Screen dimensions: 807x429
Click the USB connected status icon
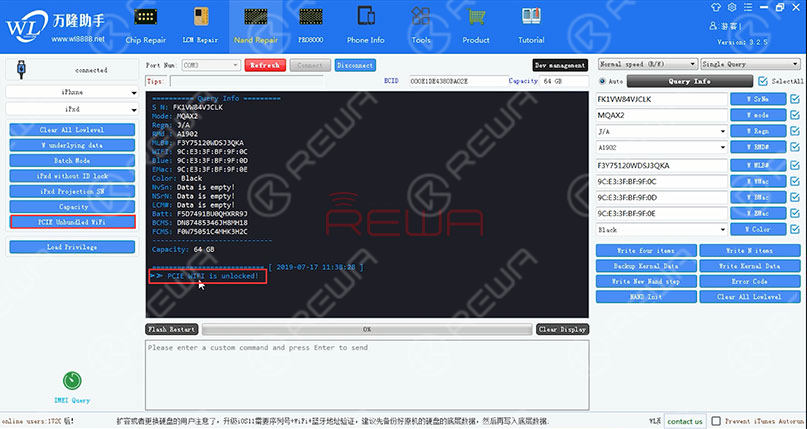point(21,69)
